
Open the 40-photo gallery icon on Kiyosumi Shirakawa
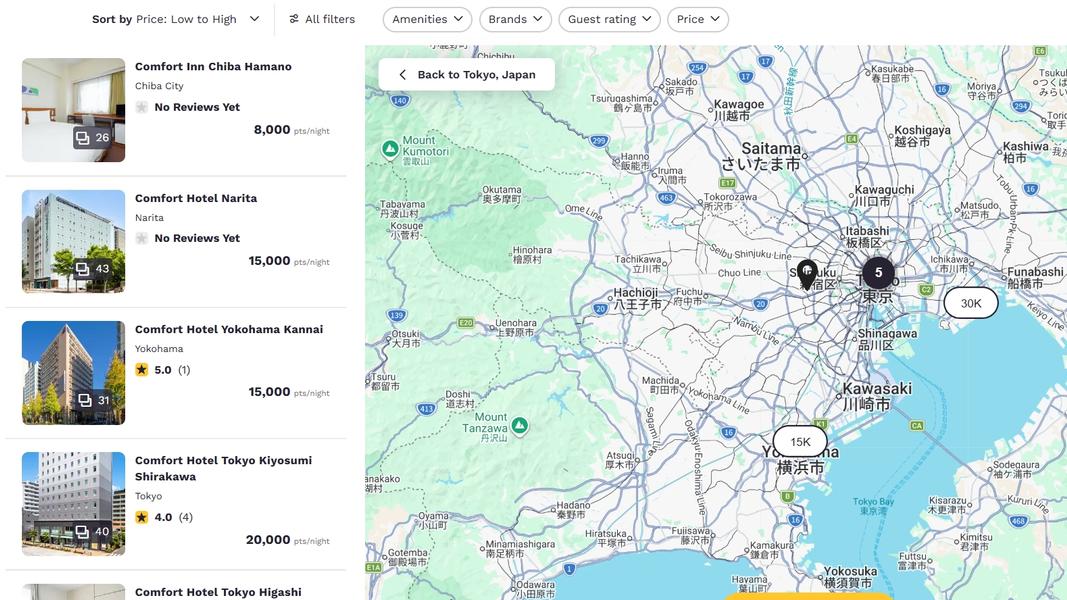point(92,531)
